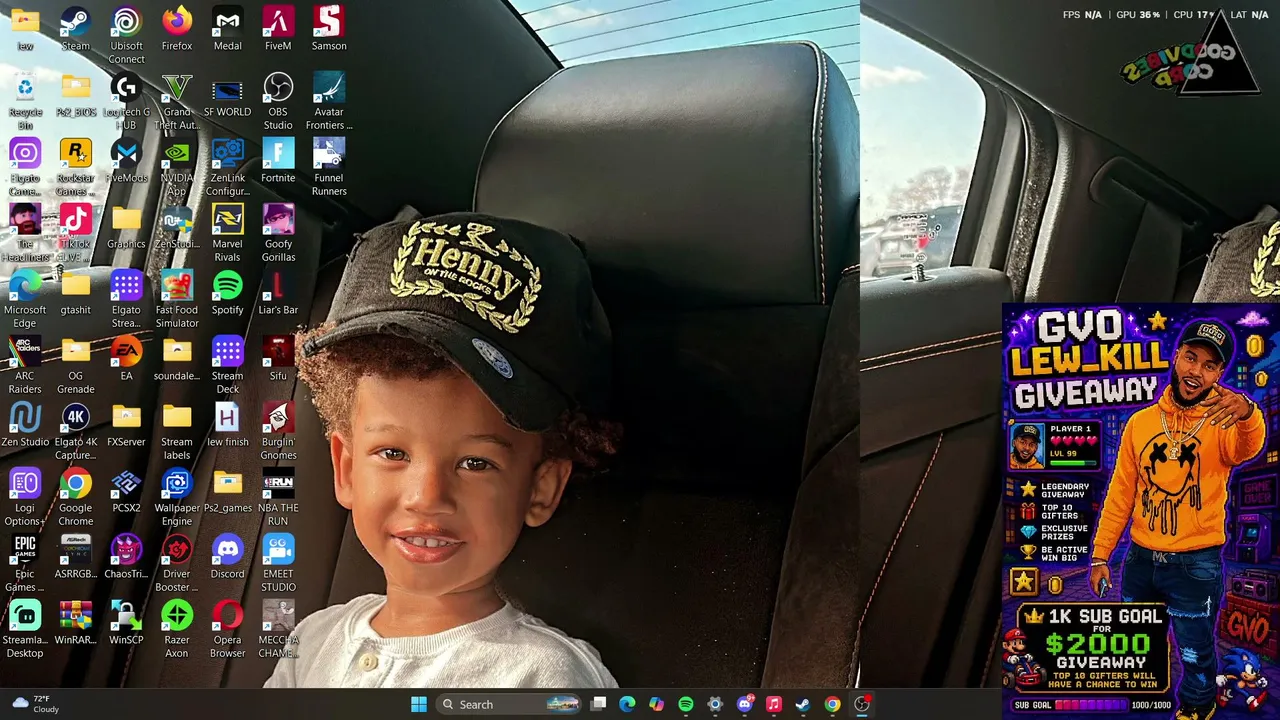Open the weather widget showing 72°F Cloudy
Screen dimensions: 1280x720
(x=35, y=704)
